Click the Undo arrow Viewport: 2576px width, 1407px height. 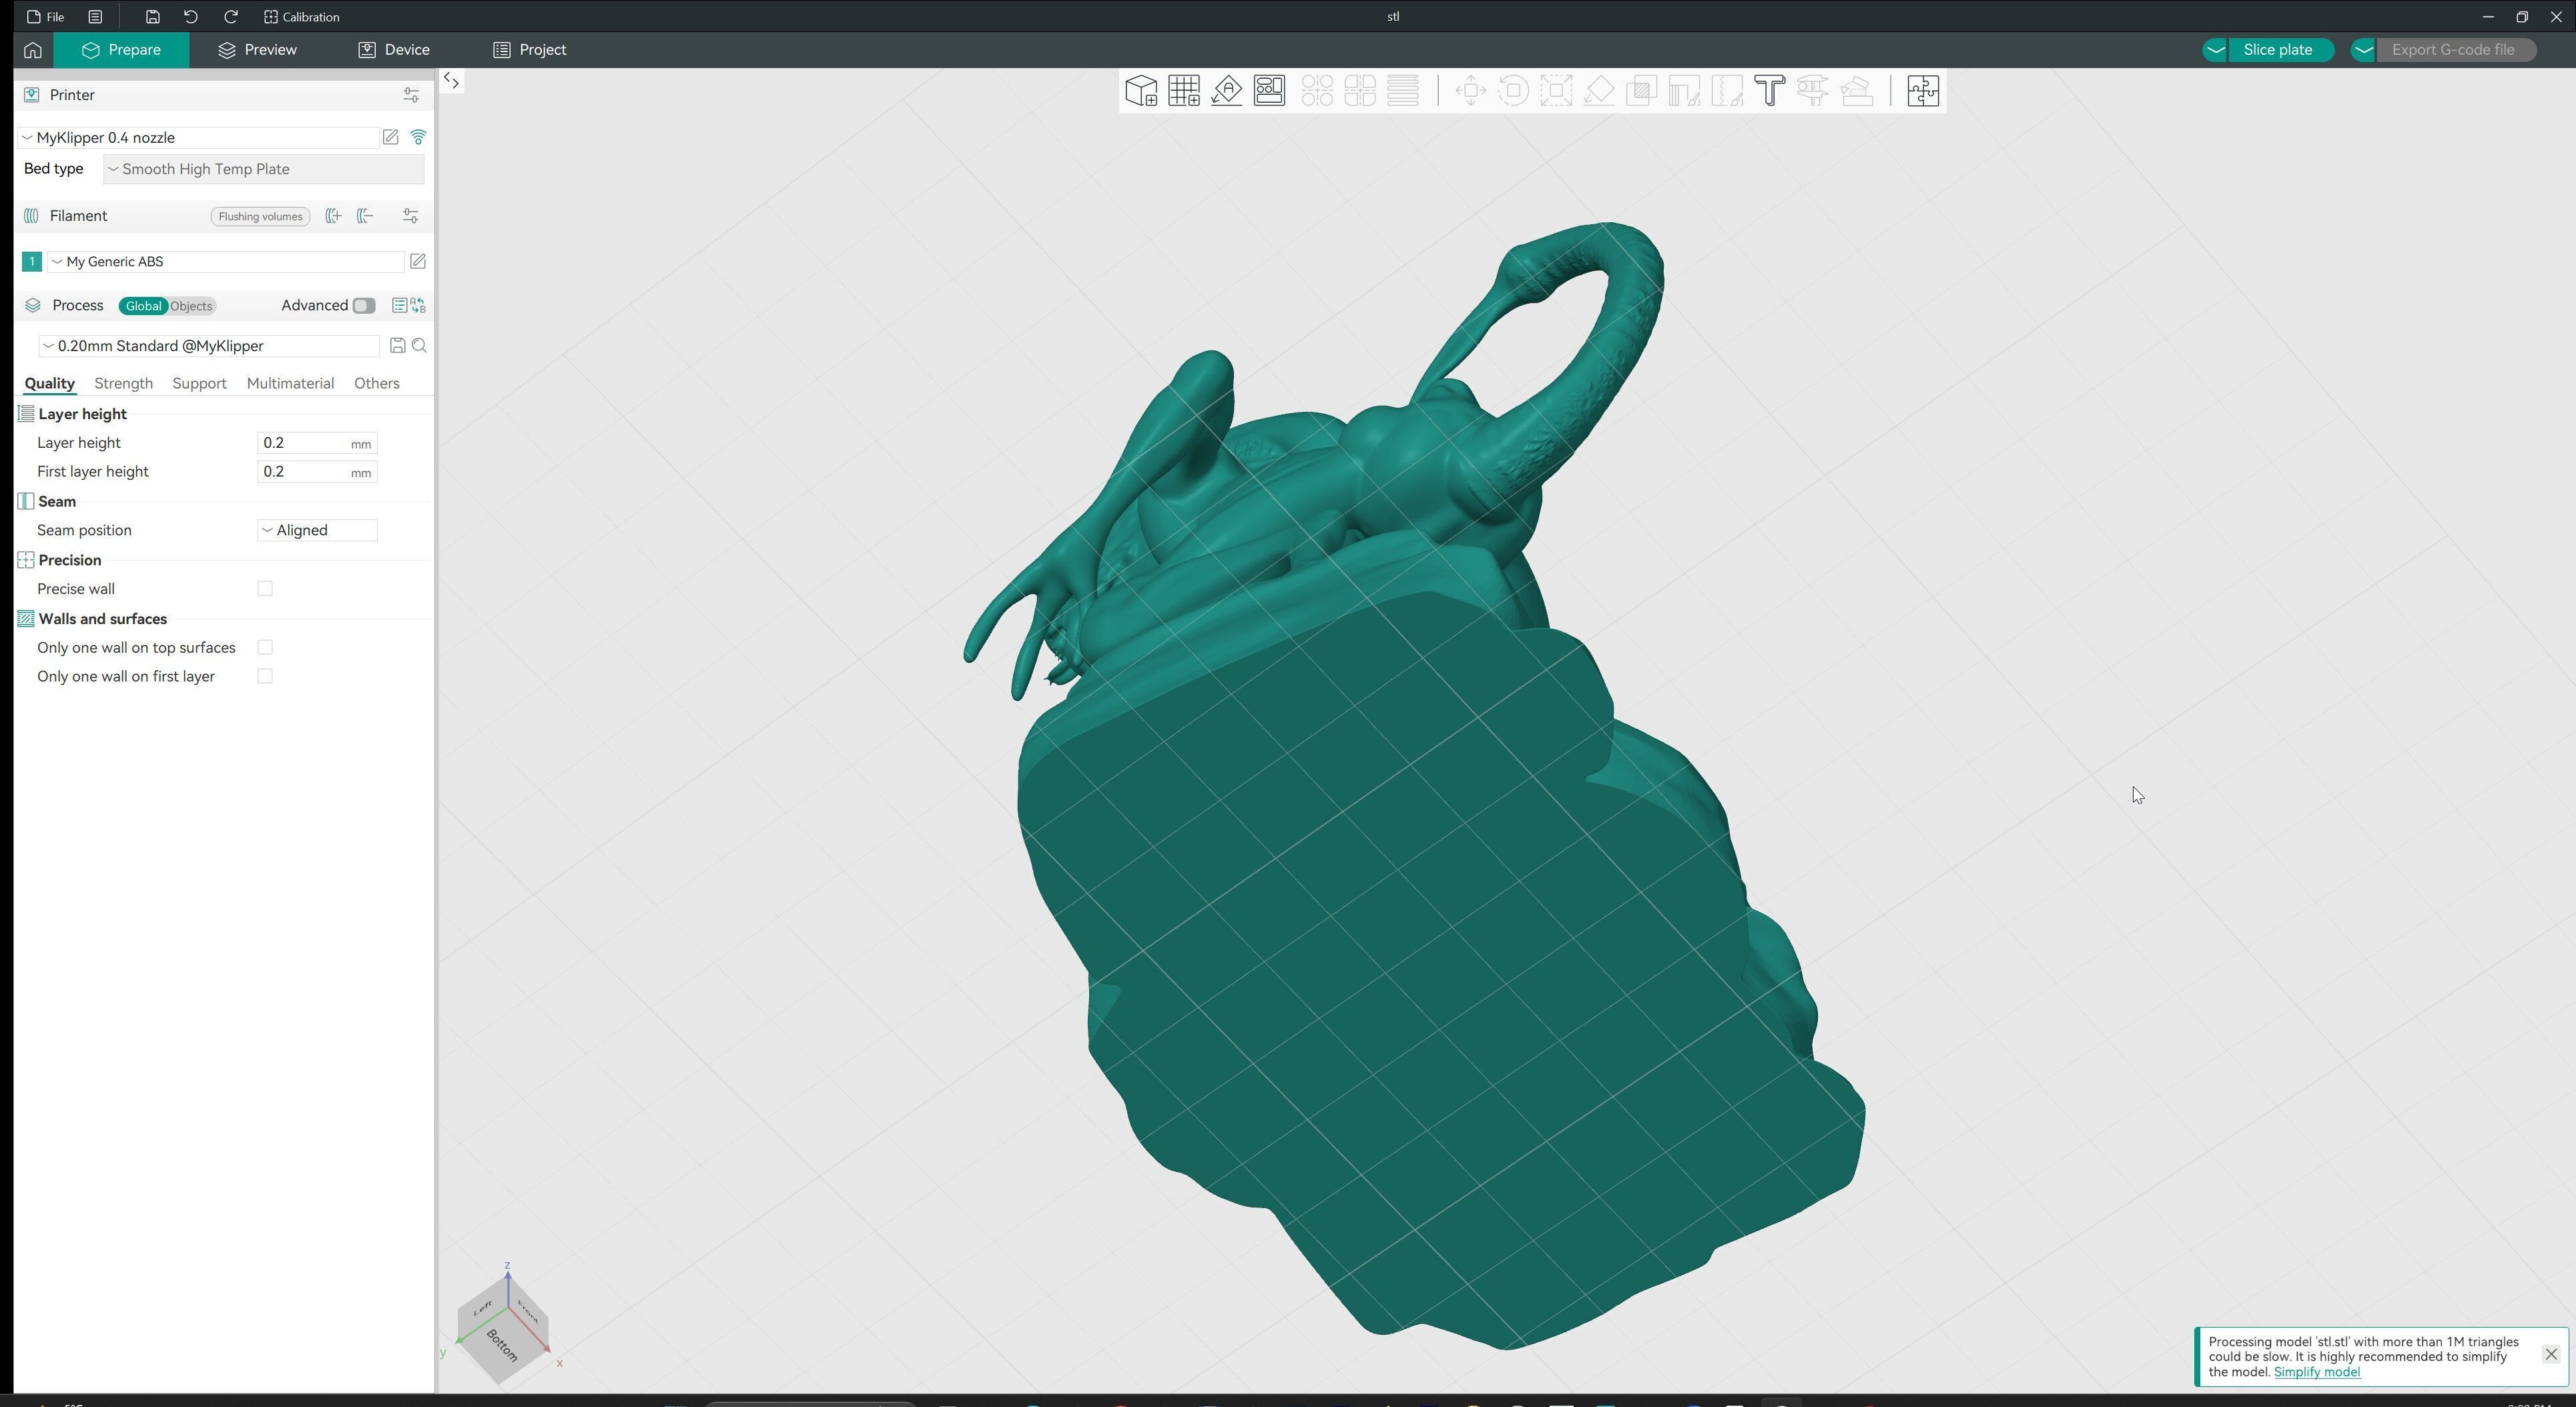(x=191, y=17)
